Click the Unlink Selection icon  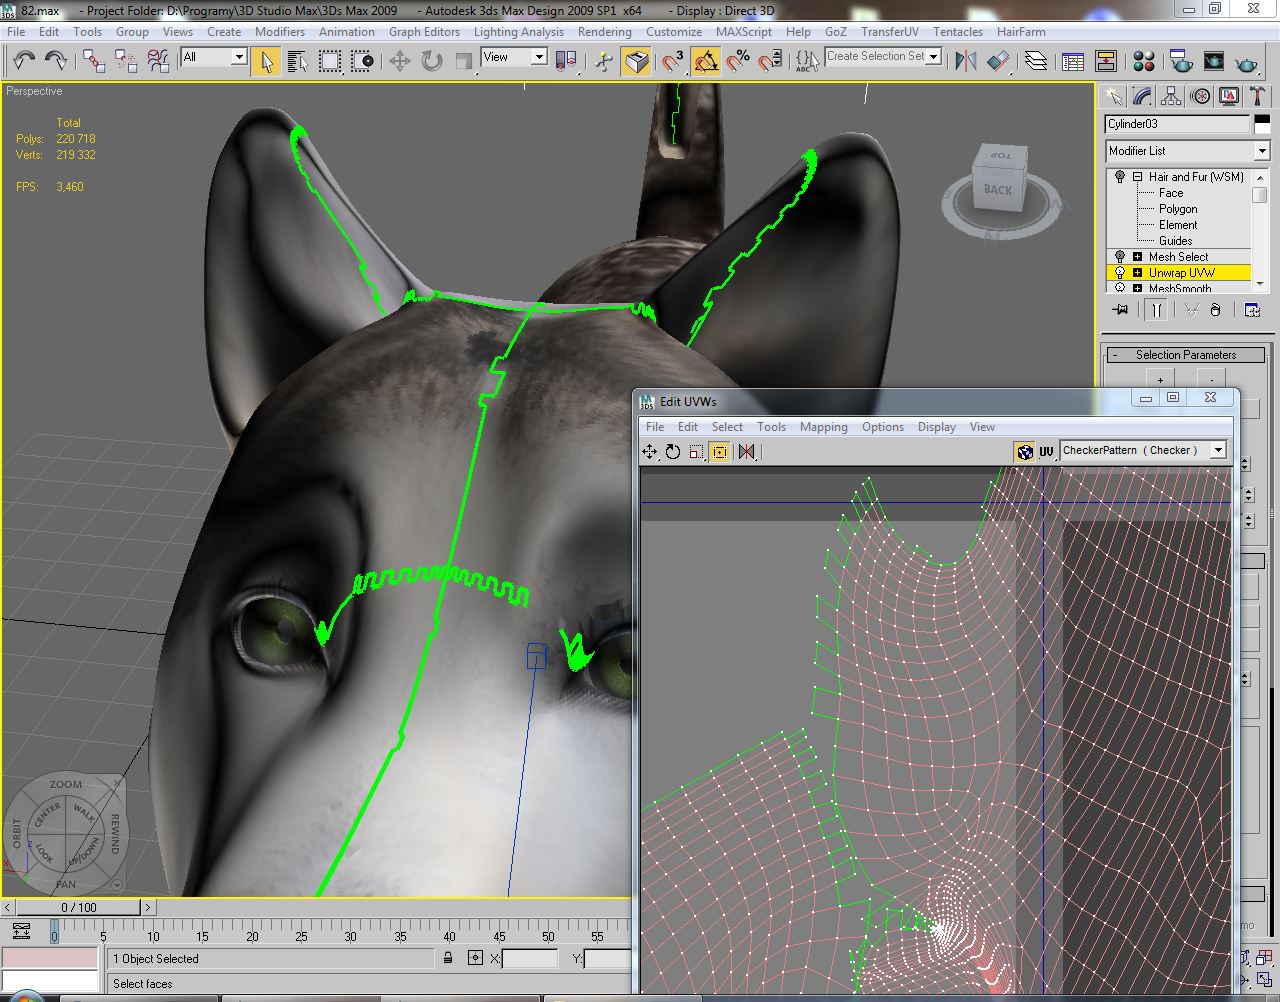click(x=126, y=61)
